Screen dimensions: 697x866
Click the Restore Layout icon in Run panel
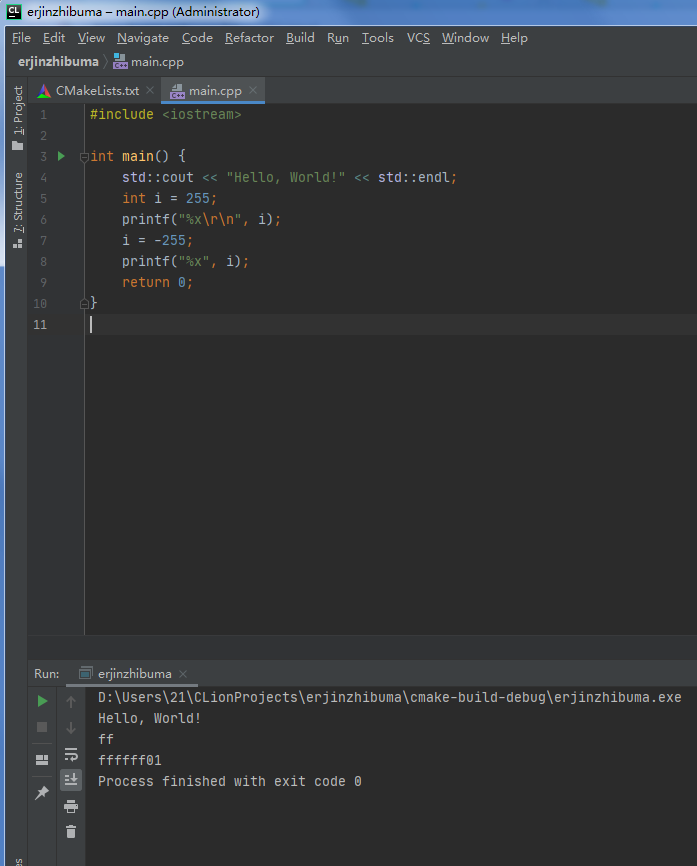pyautogui.click(x=42, y=760)
